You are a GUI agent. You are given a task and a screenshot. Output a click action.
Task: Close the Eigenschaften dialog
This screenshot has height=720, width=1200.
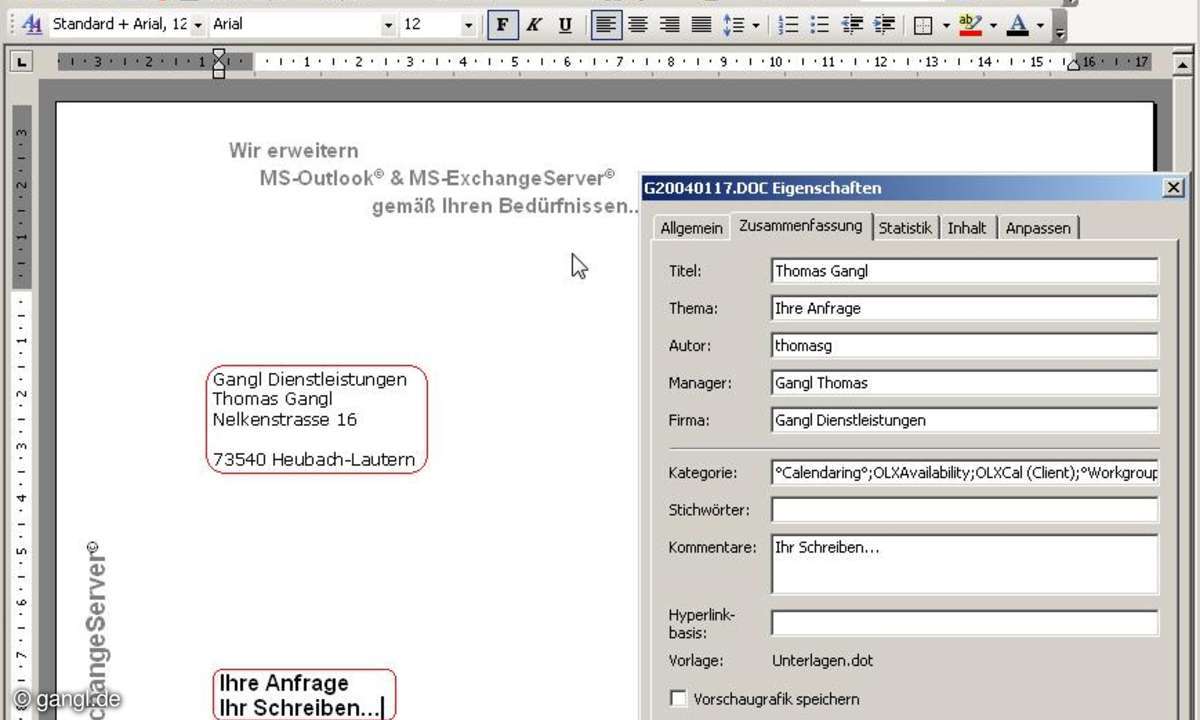pos(1173,188)
